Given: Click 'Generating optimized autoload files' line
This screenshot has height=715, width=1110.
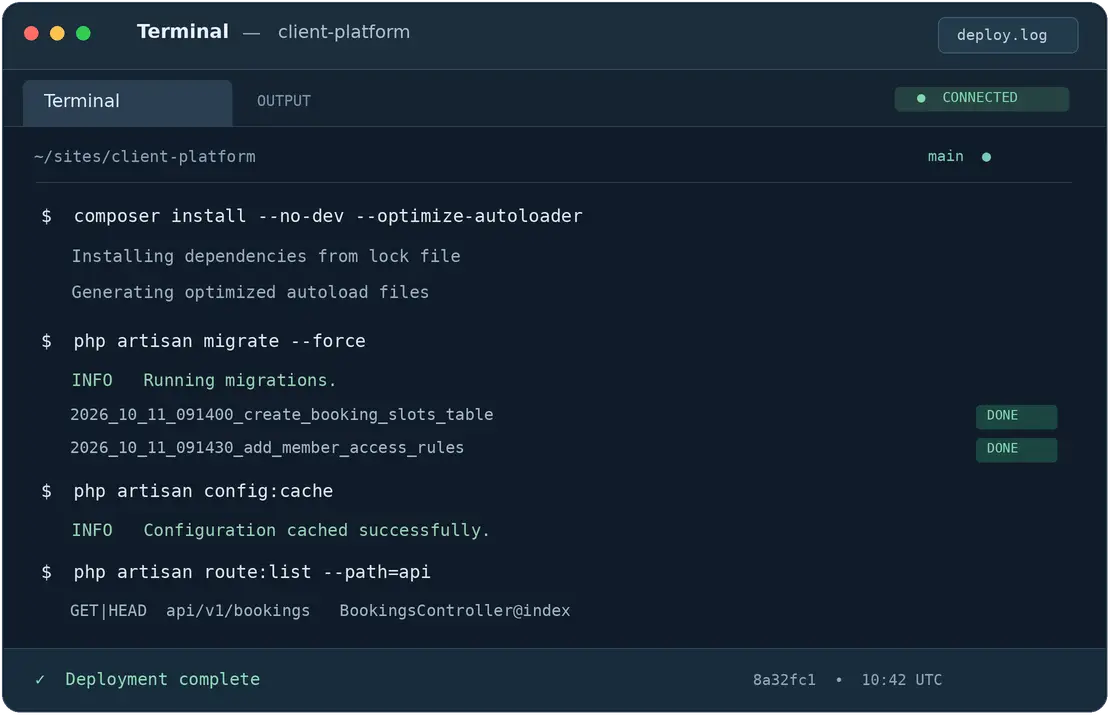Looking at the screenshot, I should coord(250,292).
